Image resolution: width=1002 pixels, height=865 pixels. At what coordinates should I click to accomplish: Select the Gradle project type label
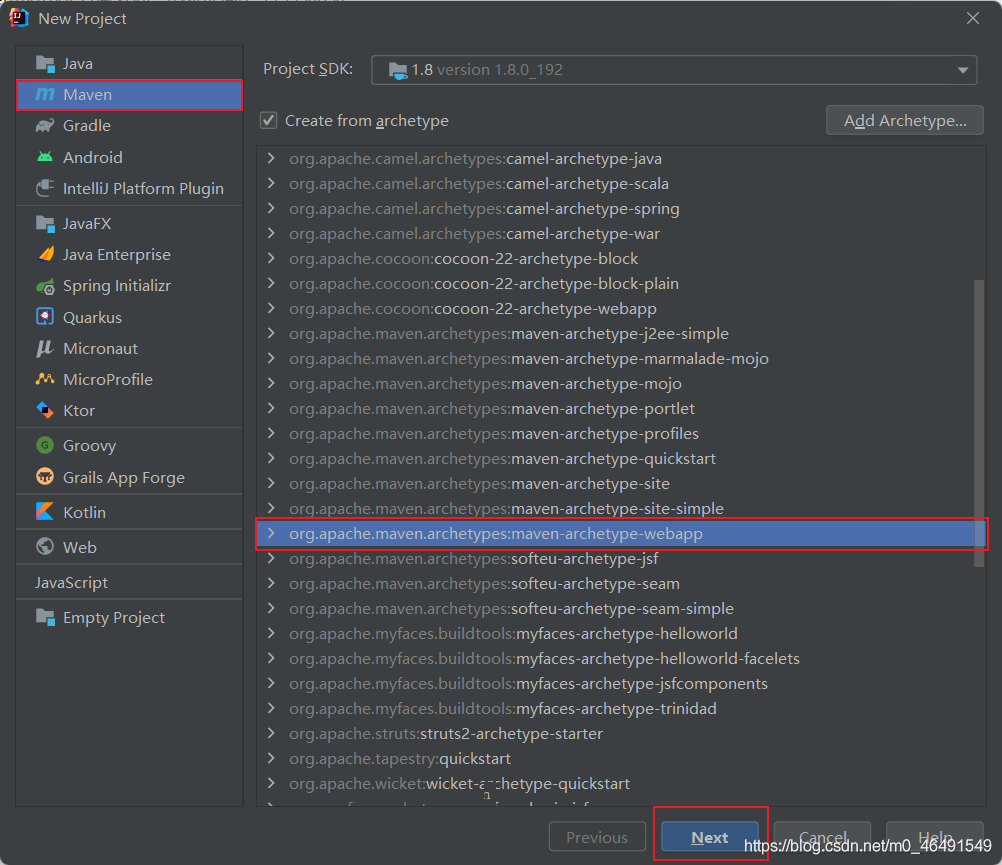pyautogui.click(x=87, y=126)
